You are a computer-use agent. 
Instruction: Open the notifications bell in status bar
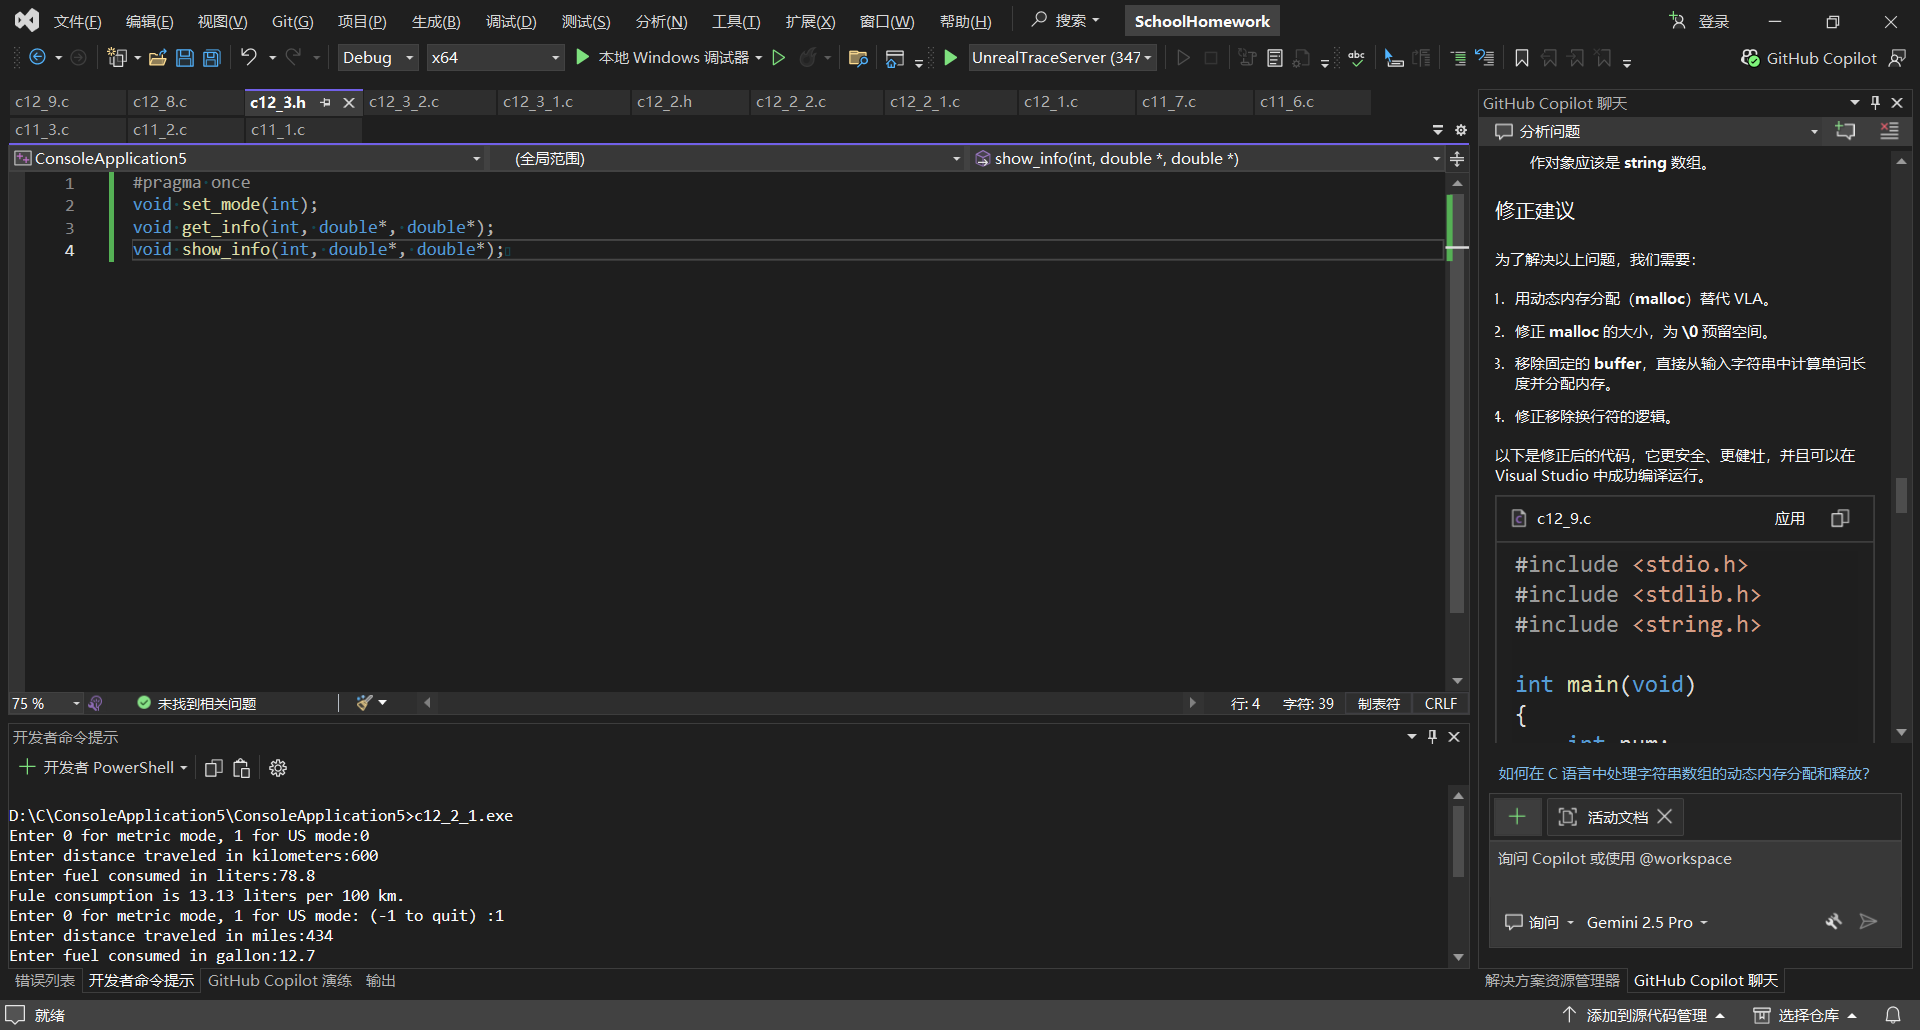pos(1893,1015)
